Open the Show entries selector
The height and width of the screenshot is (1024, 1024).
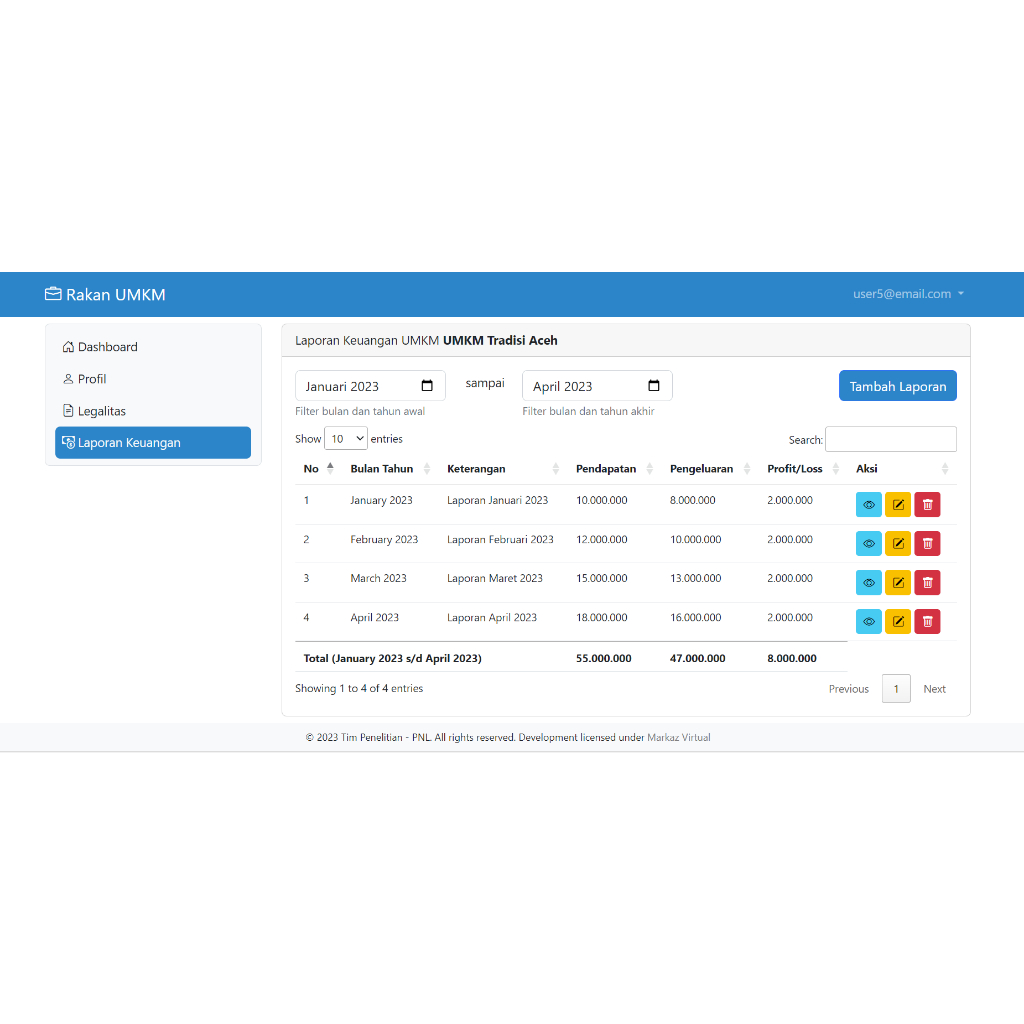click(345, 438)
